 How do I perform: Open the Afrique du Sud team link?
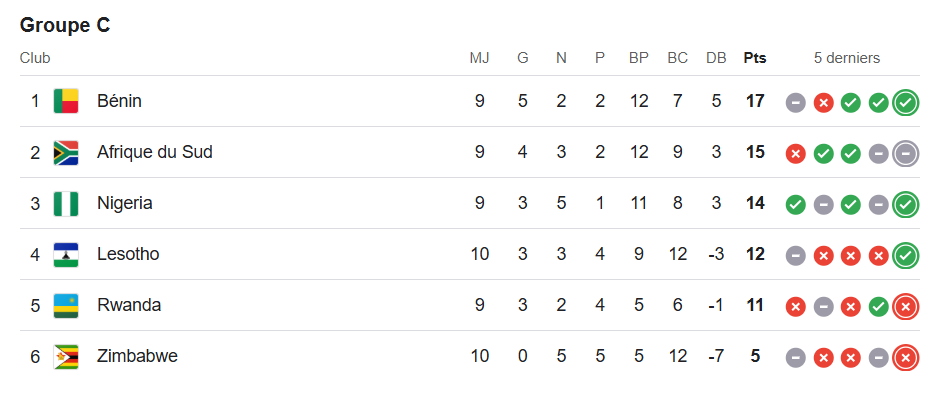click(x=154, y=152)
